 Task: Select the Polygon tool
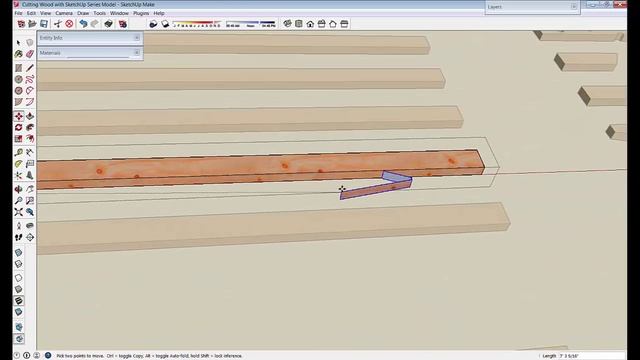pyautogui.click(x=18, y=91)
